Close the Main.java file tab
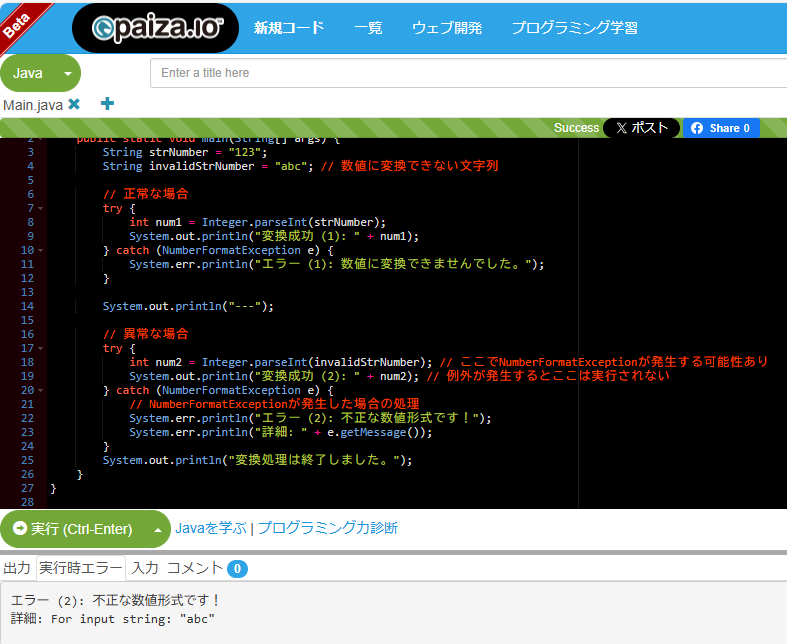Screen dimensions: 787x644 (74, 104)
